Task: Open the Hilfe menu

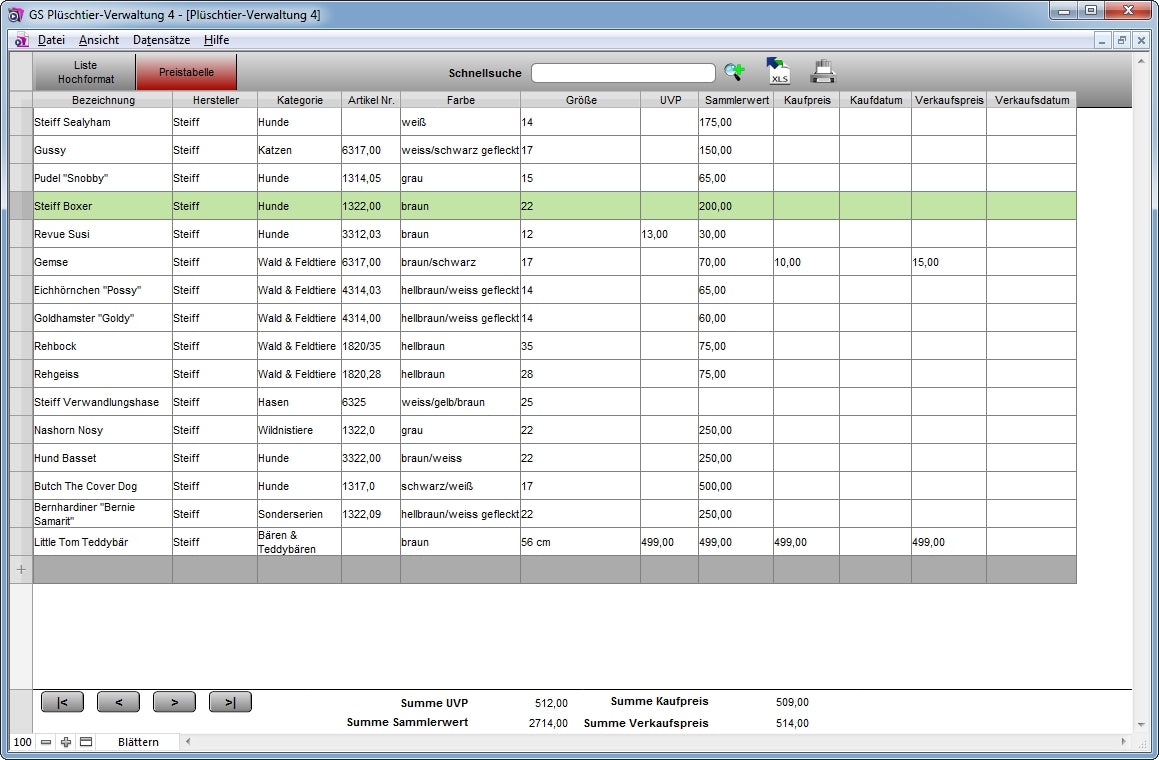Action: [x=216, y=40]
